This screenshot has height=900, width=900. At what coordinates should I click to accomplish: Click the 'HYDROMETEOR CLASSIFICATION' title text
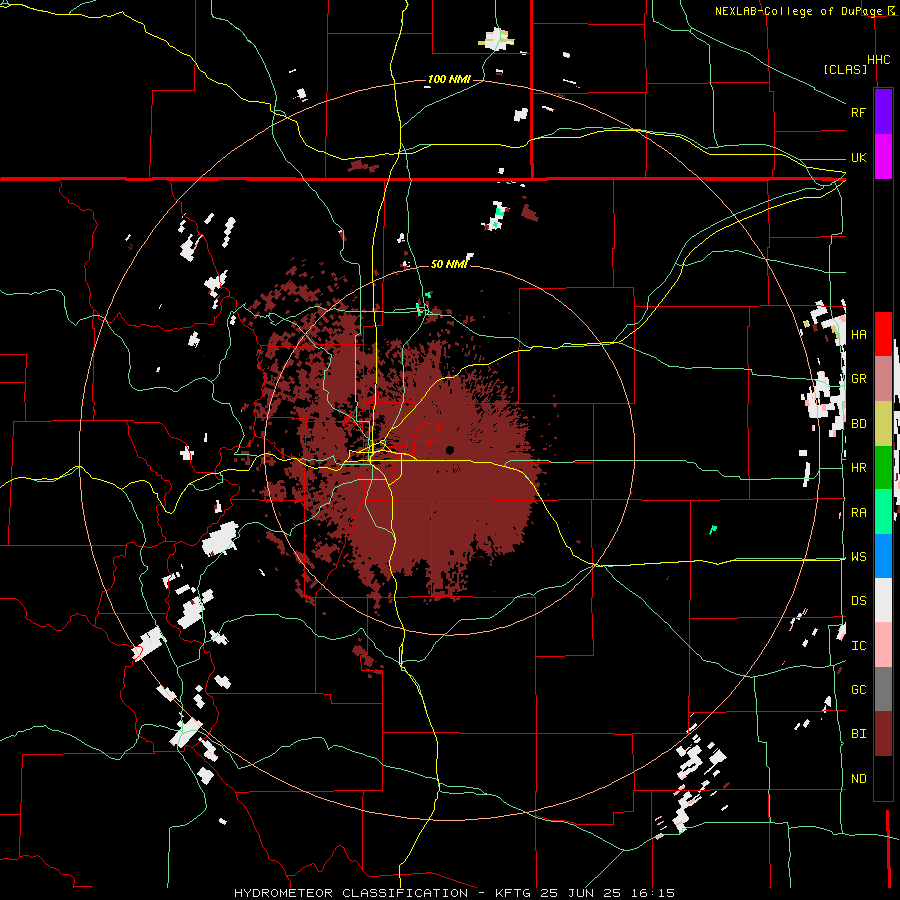(351, 893)
